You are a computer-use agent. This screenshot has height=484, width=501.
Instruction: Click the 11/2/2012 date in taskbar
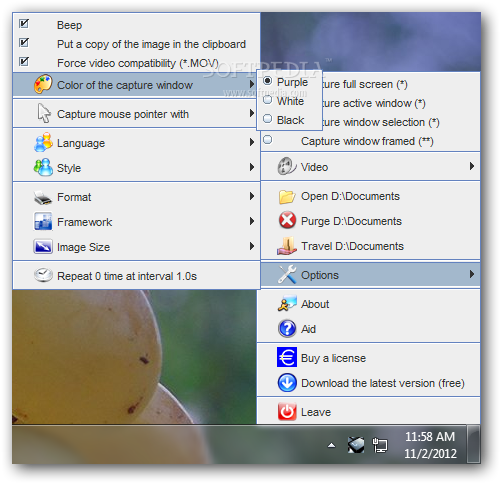(430, 454)
